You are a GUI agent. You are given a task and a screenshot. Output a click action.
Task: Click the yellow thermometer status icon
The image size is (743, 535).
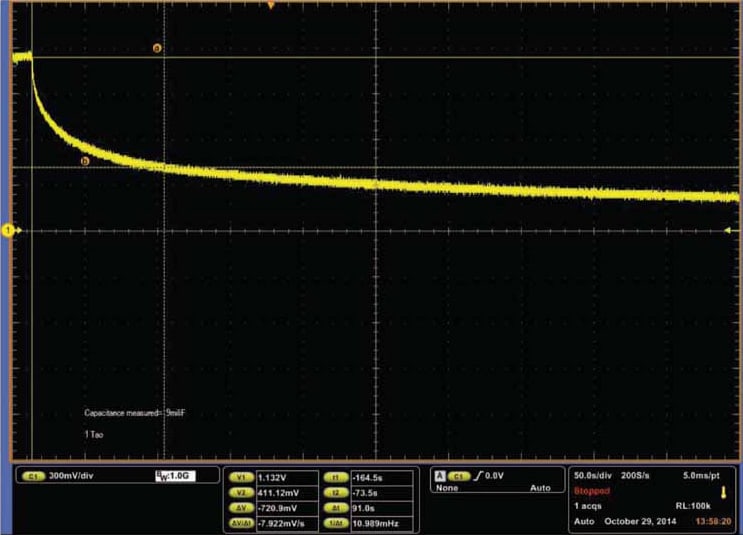click(724, 492)
